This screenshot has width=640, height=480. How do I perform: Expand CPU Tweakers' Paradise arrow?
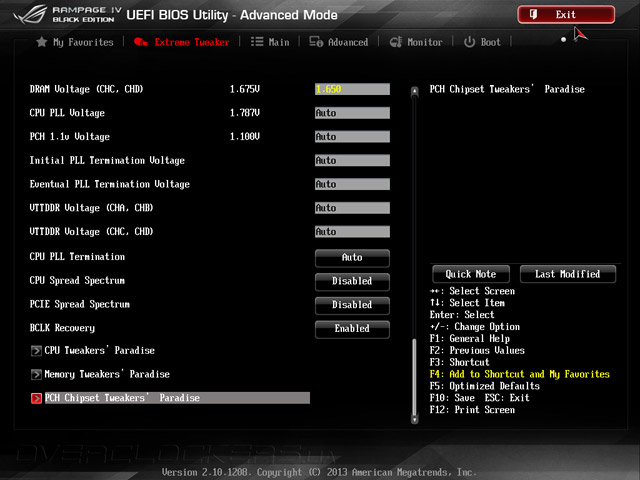click(x=36, y=351)
